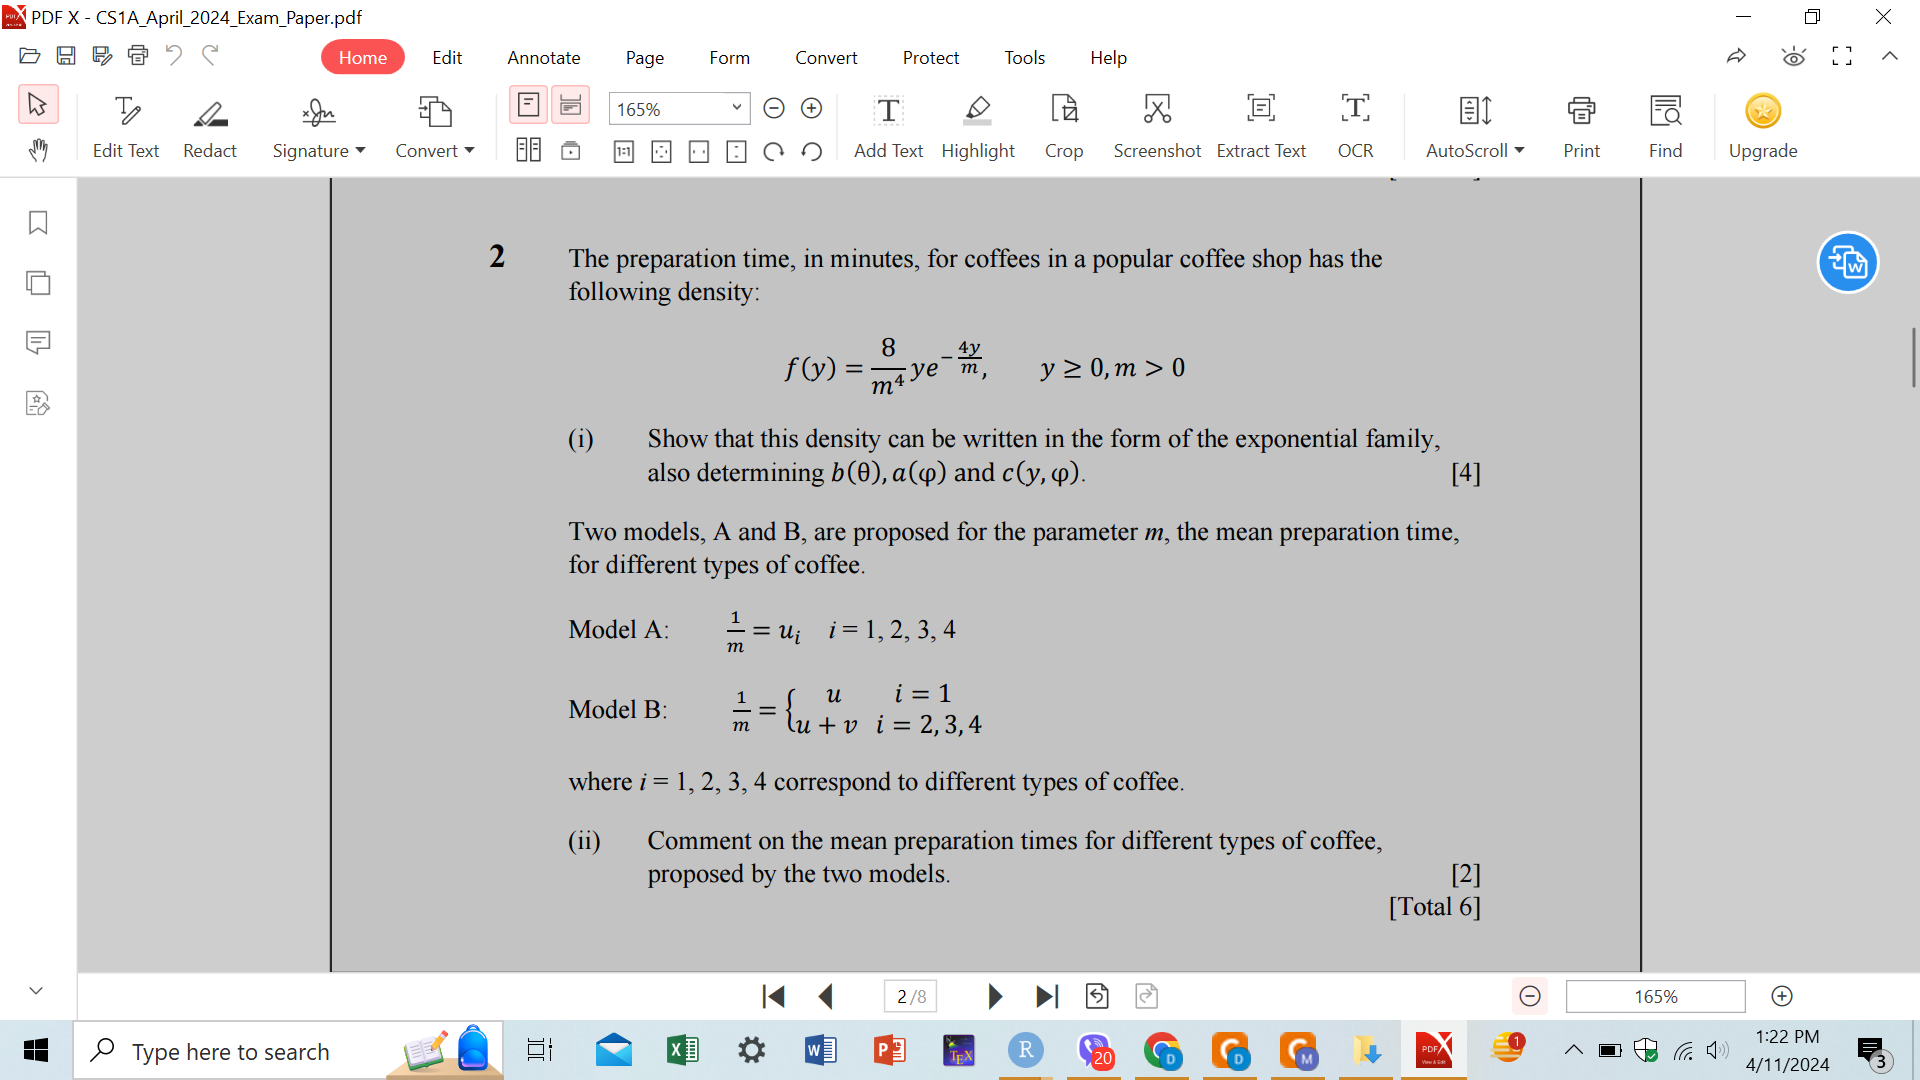Open Excel from the taskbar

click(683, 1050)
